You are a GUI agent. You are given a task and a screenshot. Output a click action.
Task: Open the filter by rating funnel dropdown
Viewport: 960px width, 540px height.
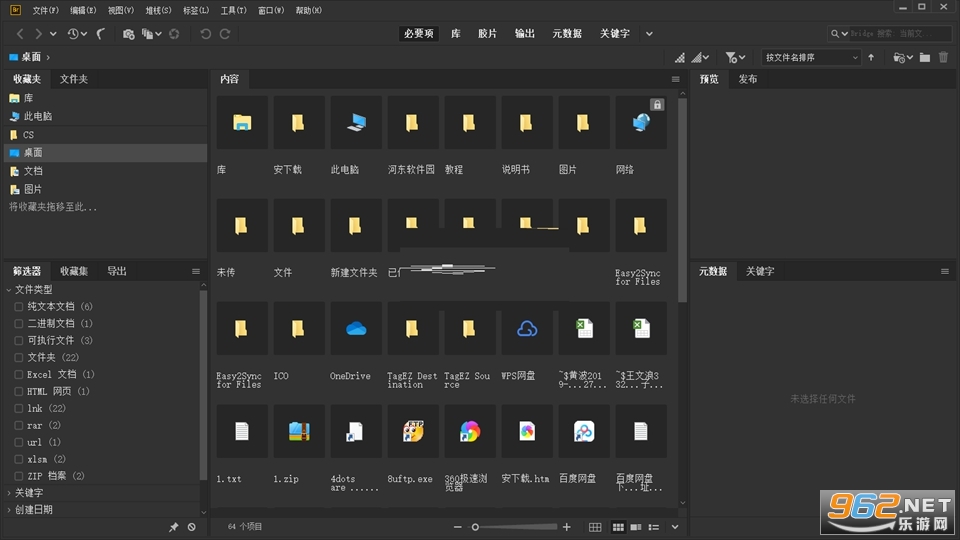tap(735, 58)
